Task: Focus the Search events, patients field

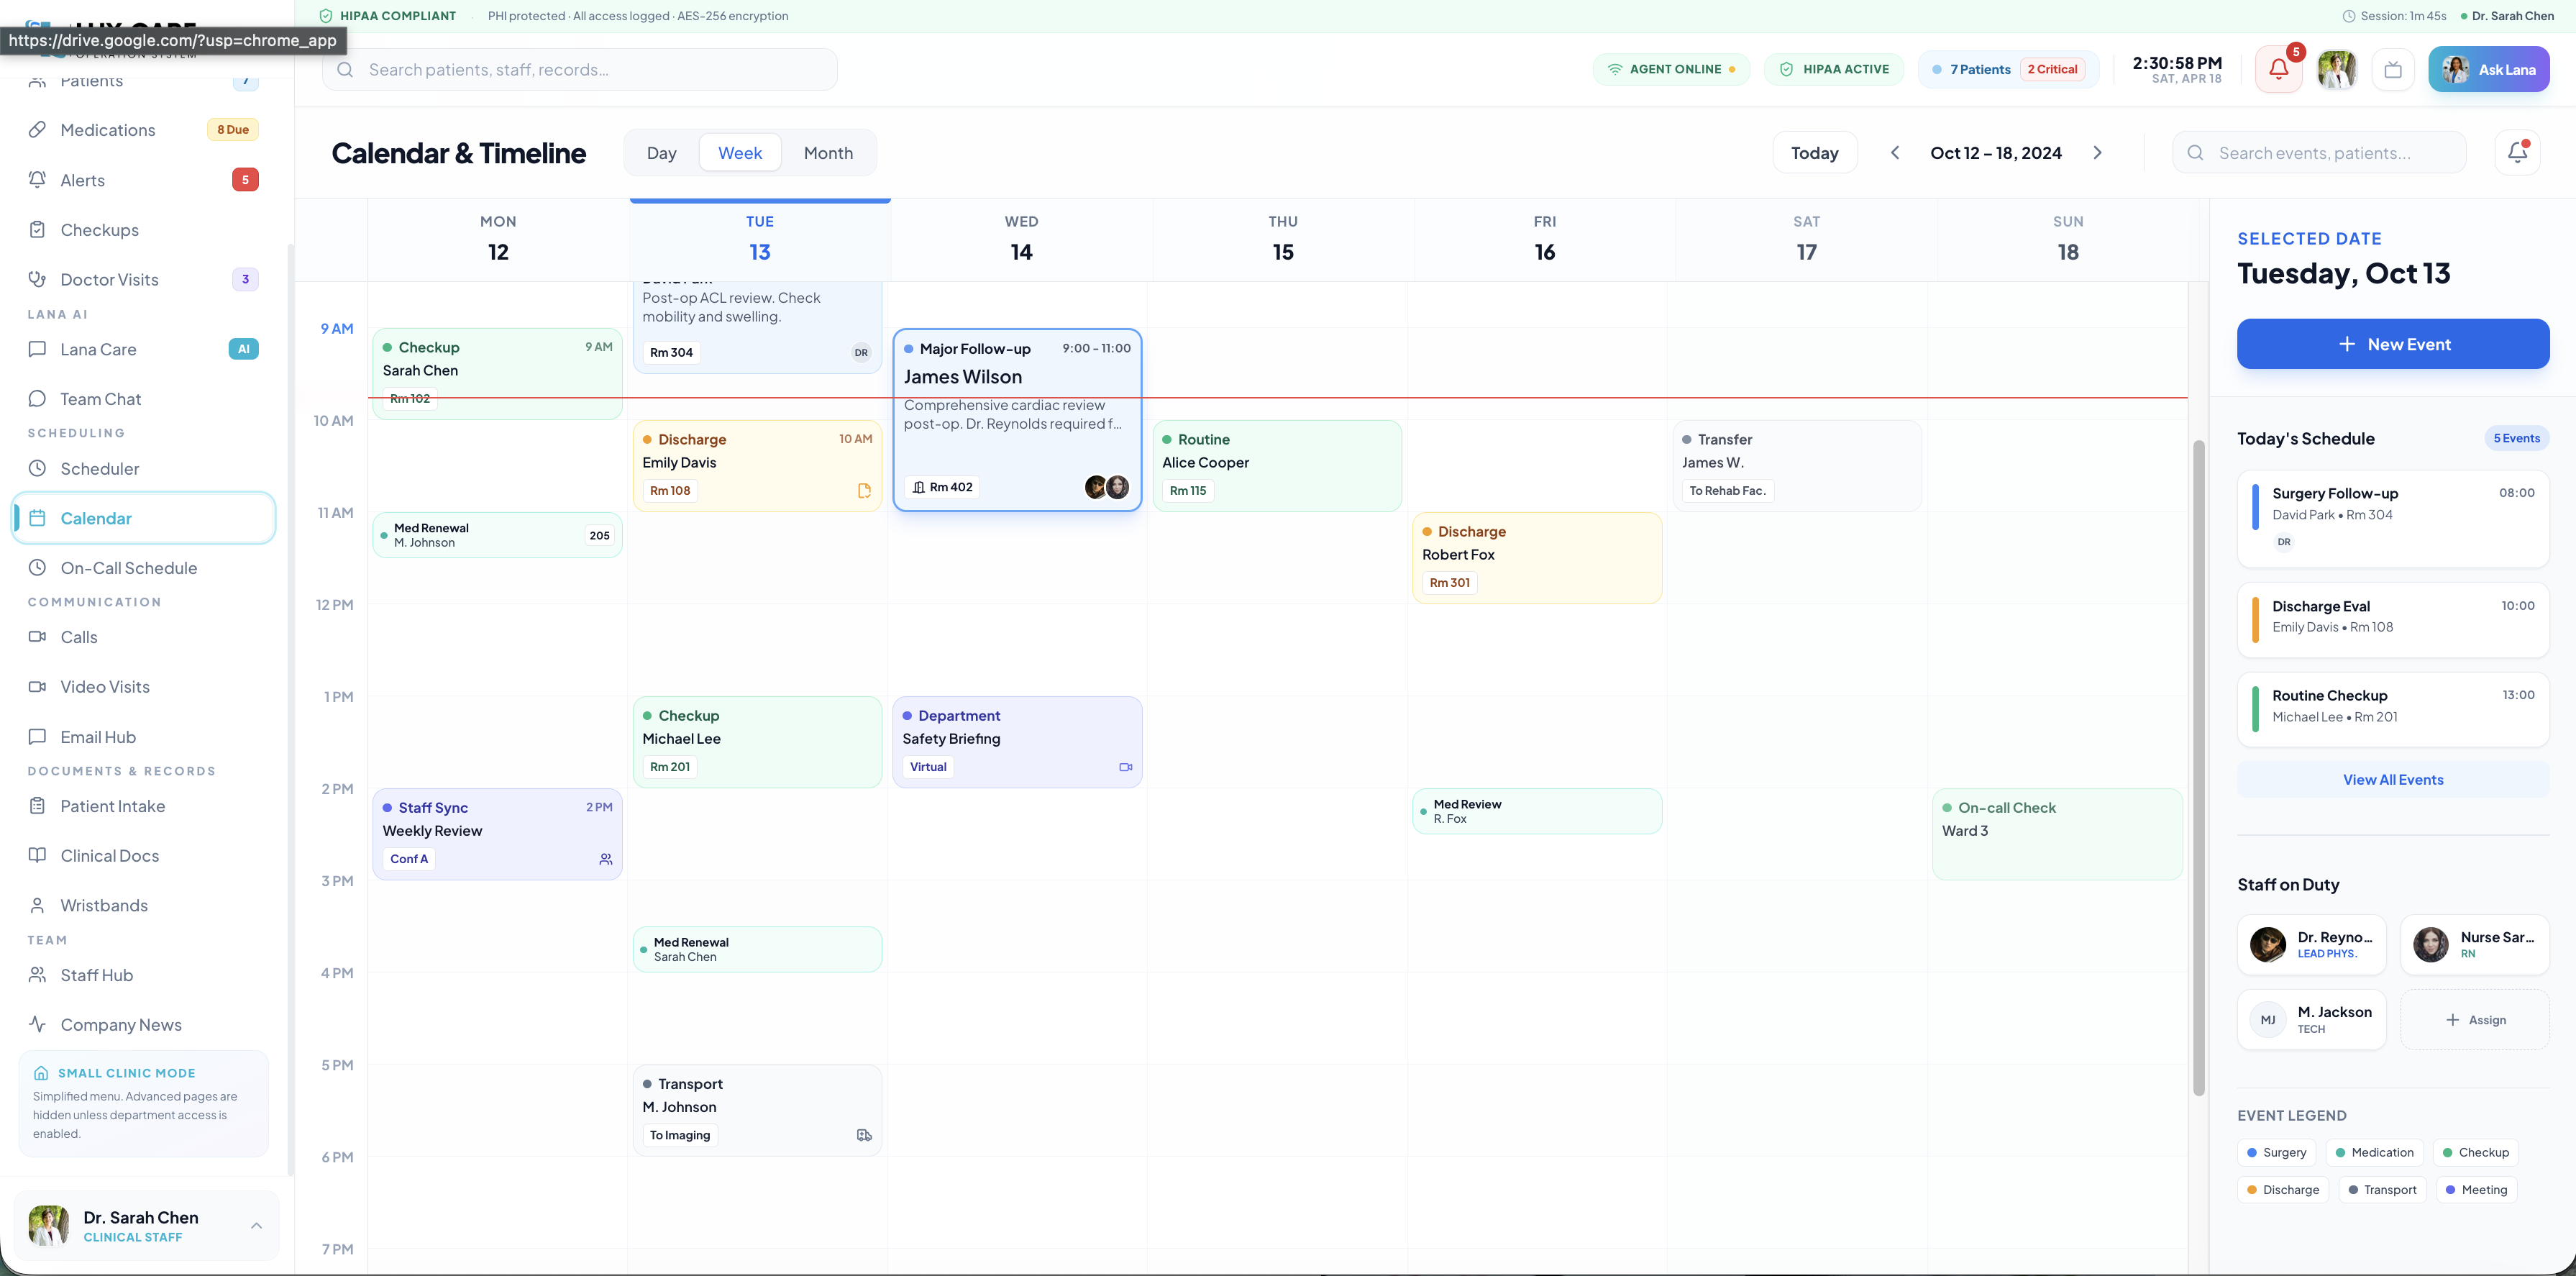Action: click(x=2318, y=153)
